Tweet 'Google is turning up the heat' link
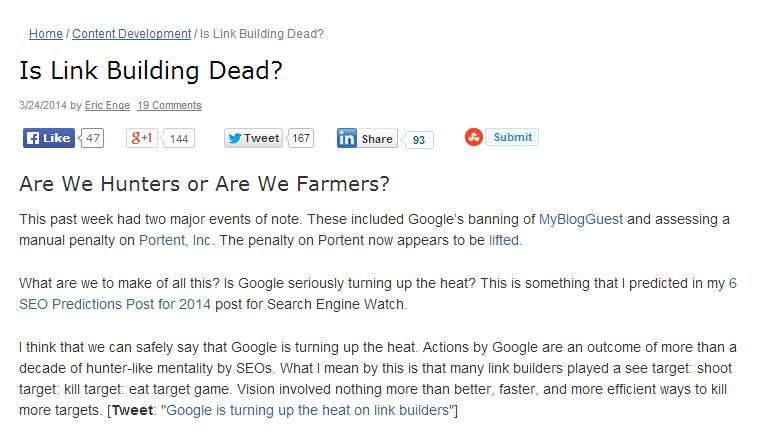Screen dimensions: 778x432 (x=307, y=410)
